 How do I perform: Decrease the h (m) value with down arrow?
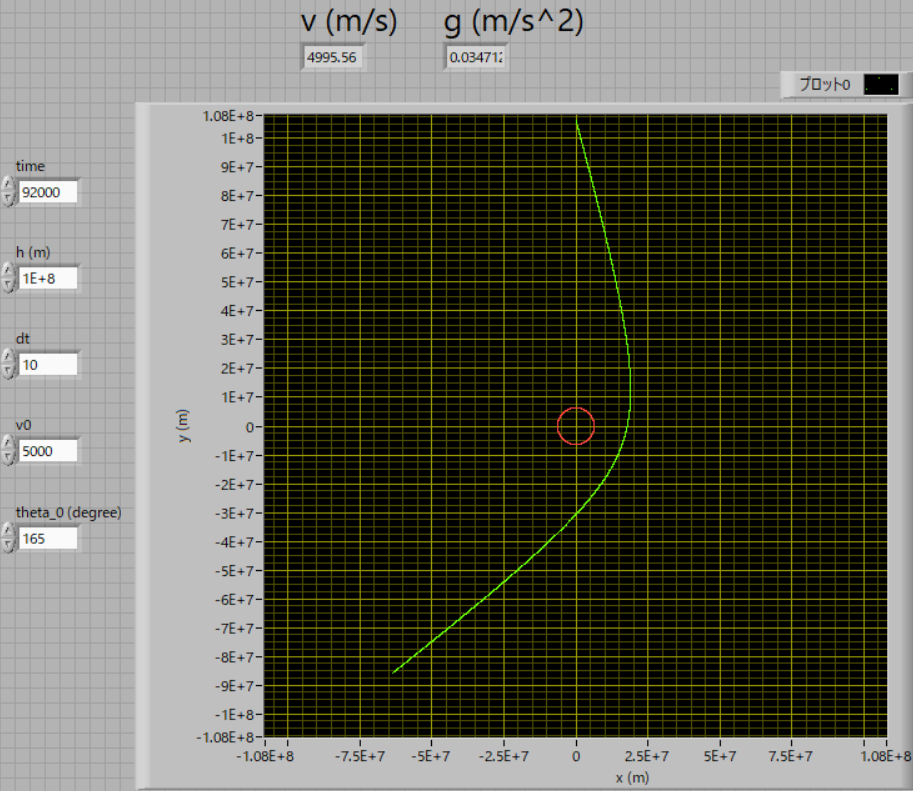click(x=8, y=285)
